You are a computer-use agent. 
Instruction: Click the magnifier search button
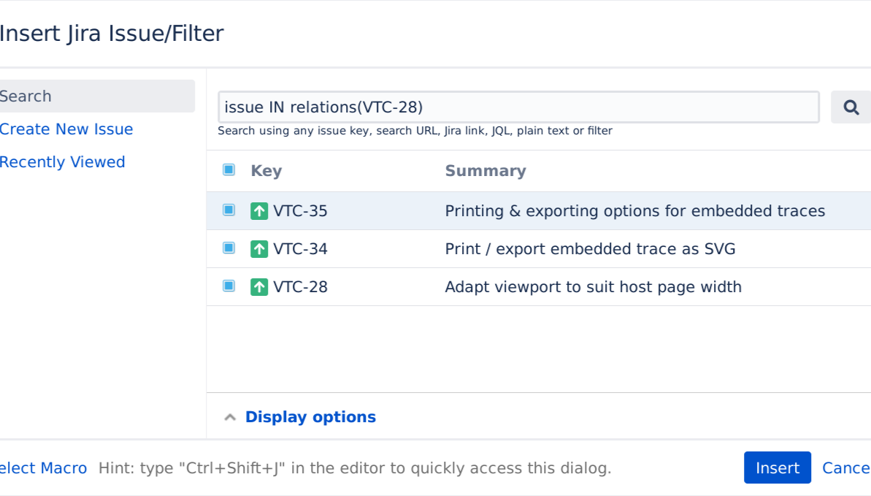point(850,107)
